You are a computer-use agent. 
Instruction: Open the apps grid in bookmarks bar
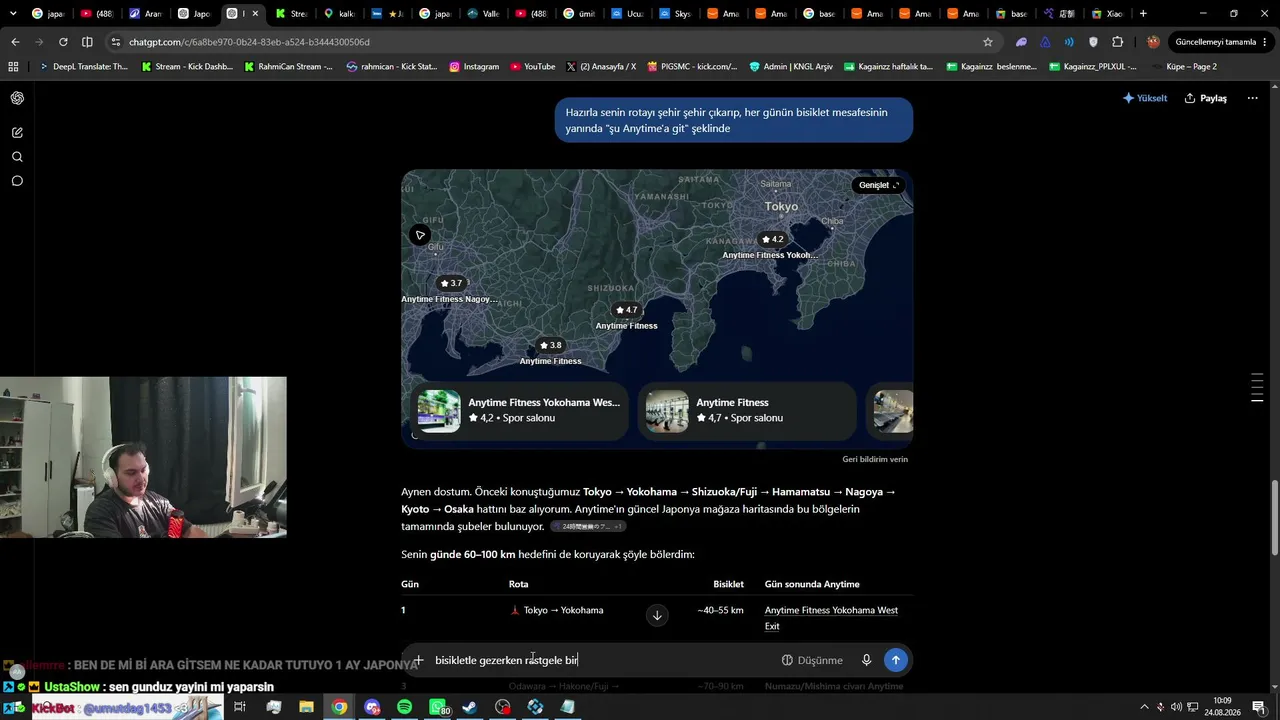pos(13,67)
